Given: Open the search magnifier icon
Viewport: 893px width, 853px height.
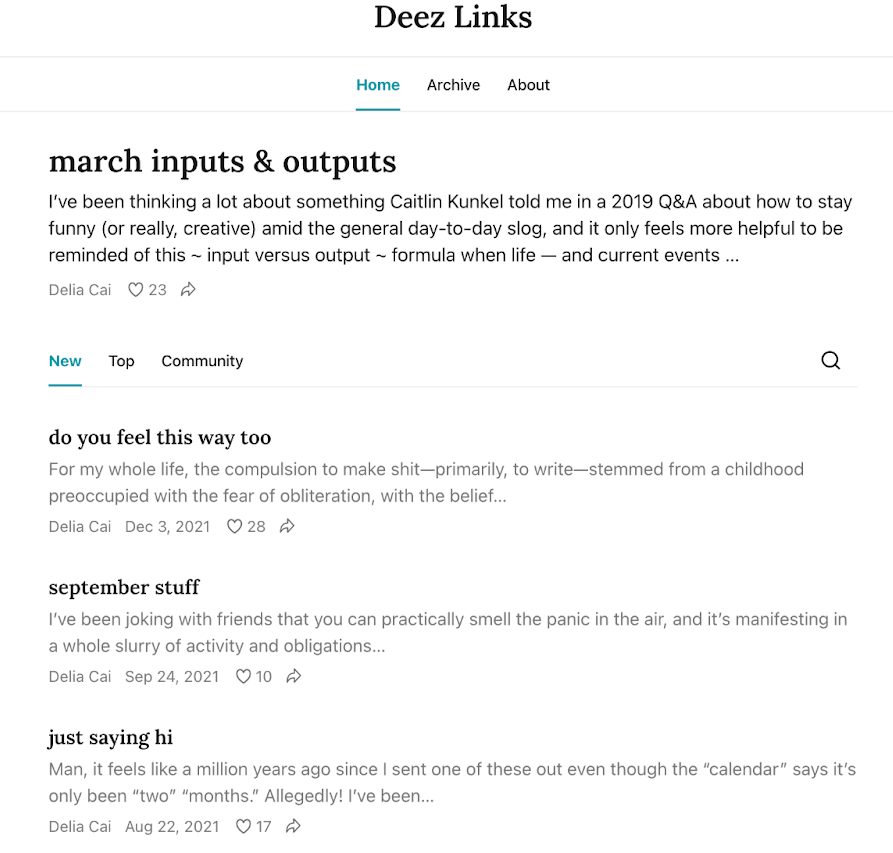Looking at the screenshot, I should tap(830, 361).
